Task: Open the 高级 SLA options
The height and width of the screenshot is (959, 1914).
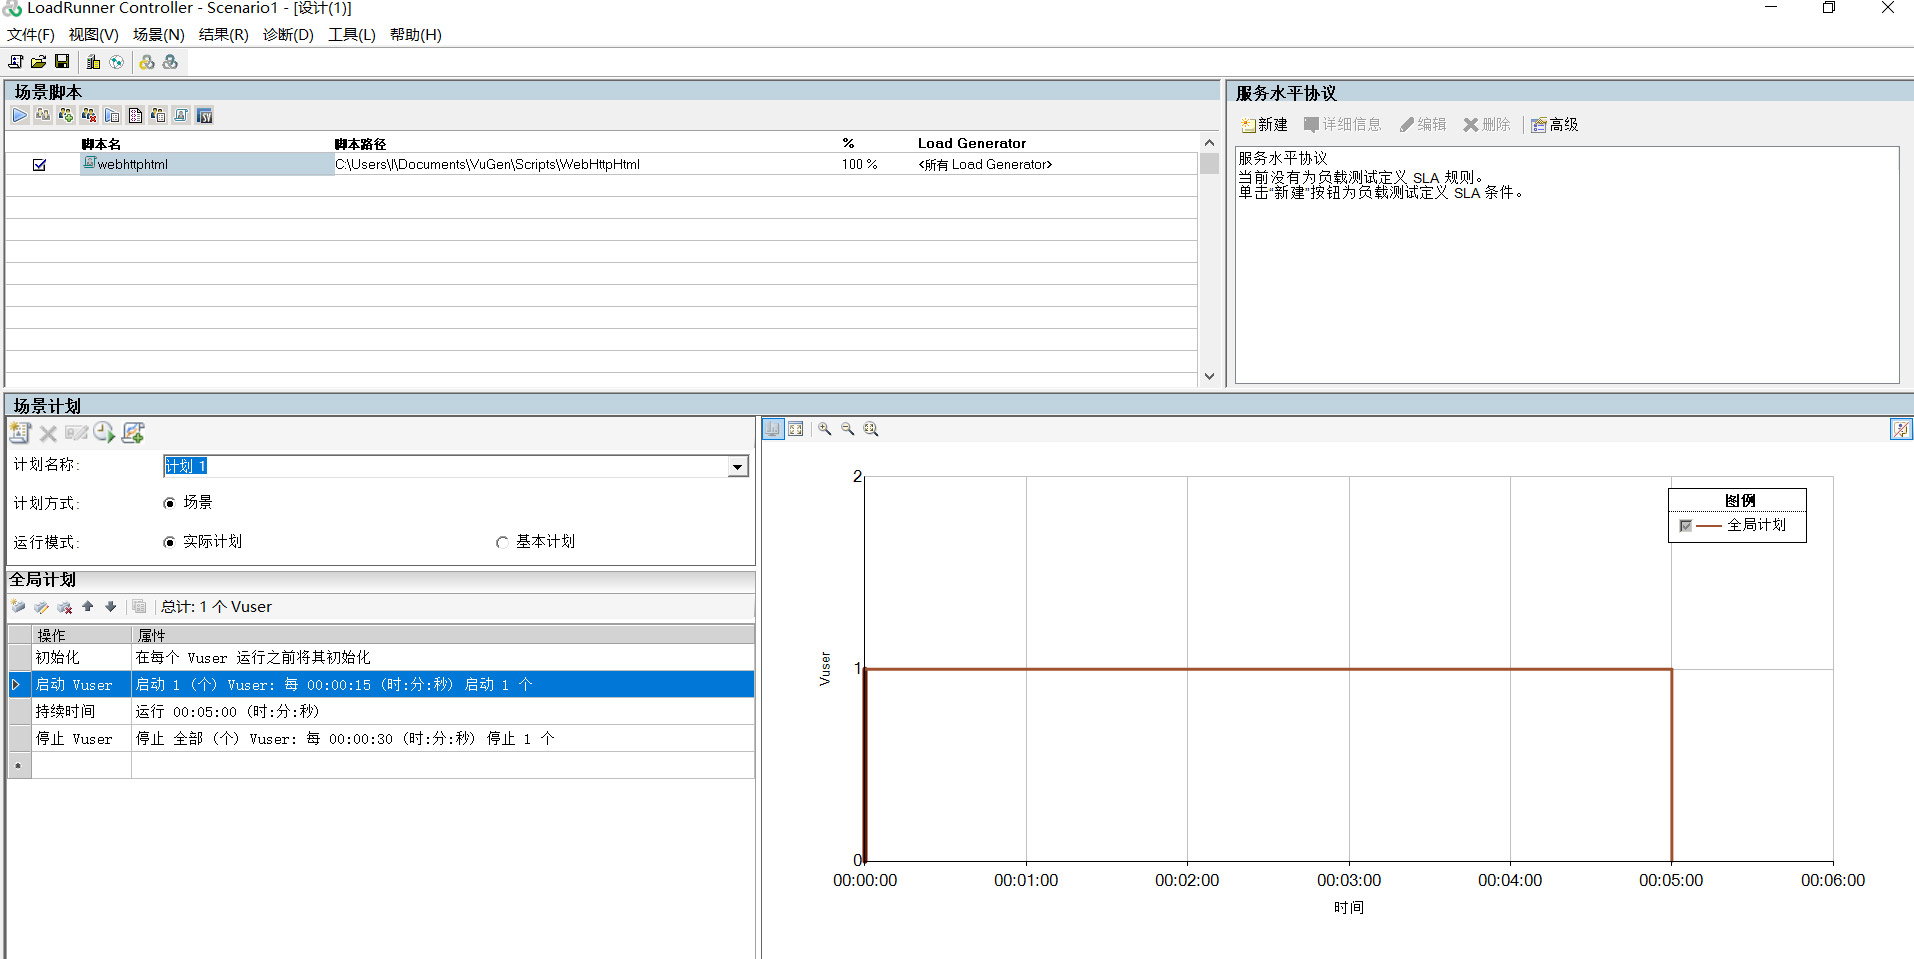Action: pyautogui.click(x=1554, y=124)
